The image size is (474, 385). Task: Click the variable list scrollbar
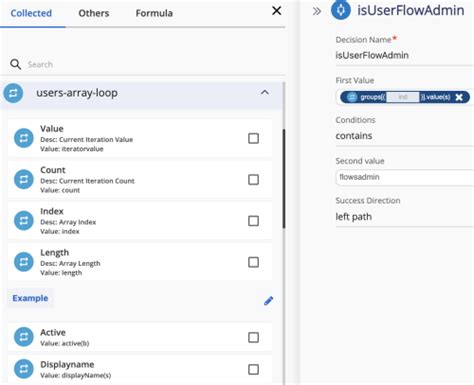[284, 178]
